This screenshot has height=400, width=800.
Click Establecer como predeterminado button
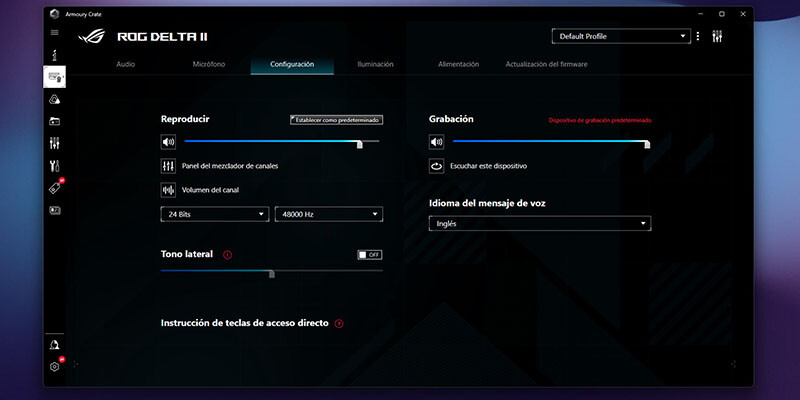click(337, 120)
